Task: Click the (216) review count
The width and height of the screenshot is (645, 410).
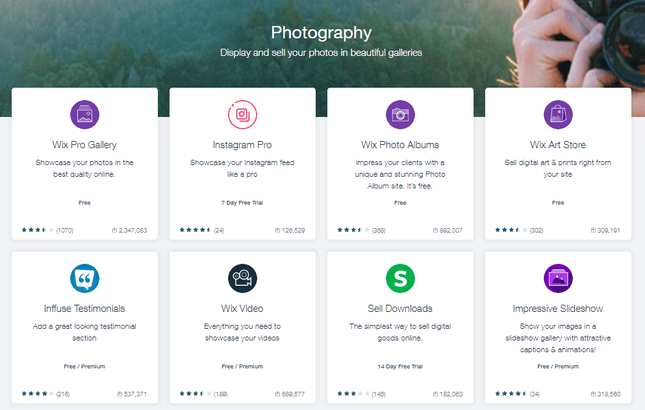Action: [x=63, y=394]
